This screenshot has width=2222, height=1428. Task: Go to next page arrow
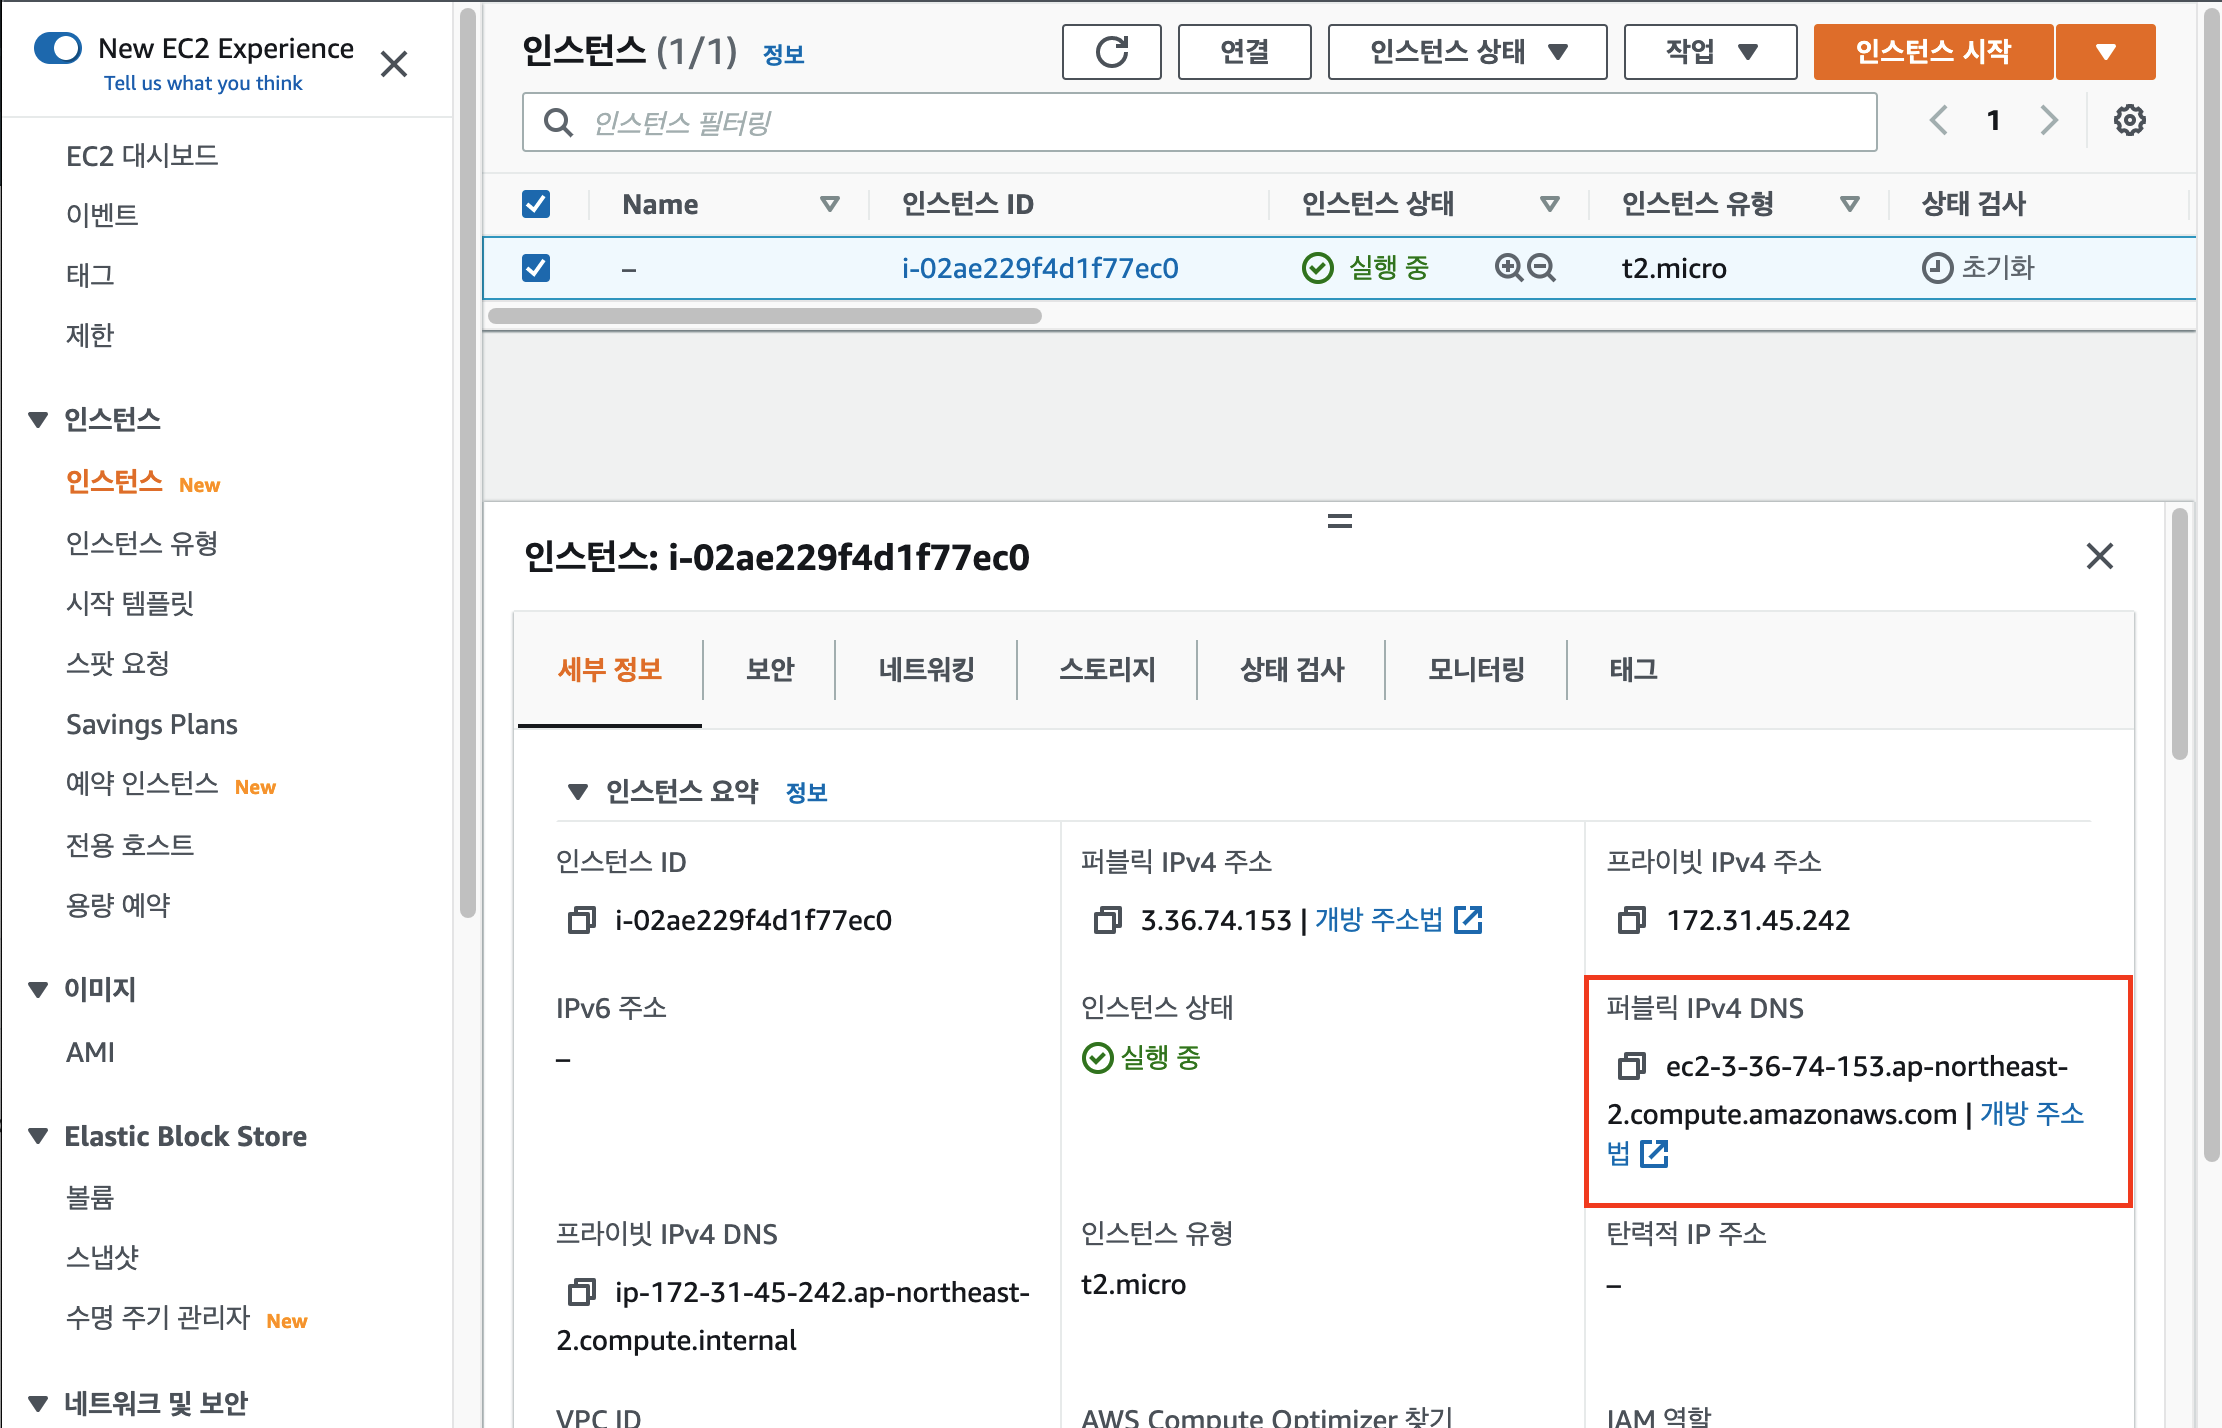click(2049, 121)
